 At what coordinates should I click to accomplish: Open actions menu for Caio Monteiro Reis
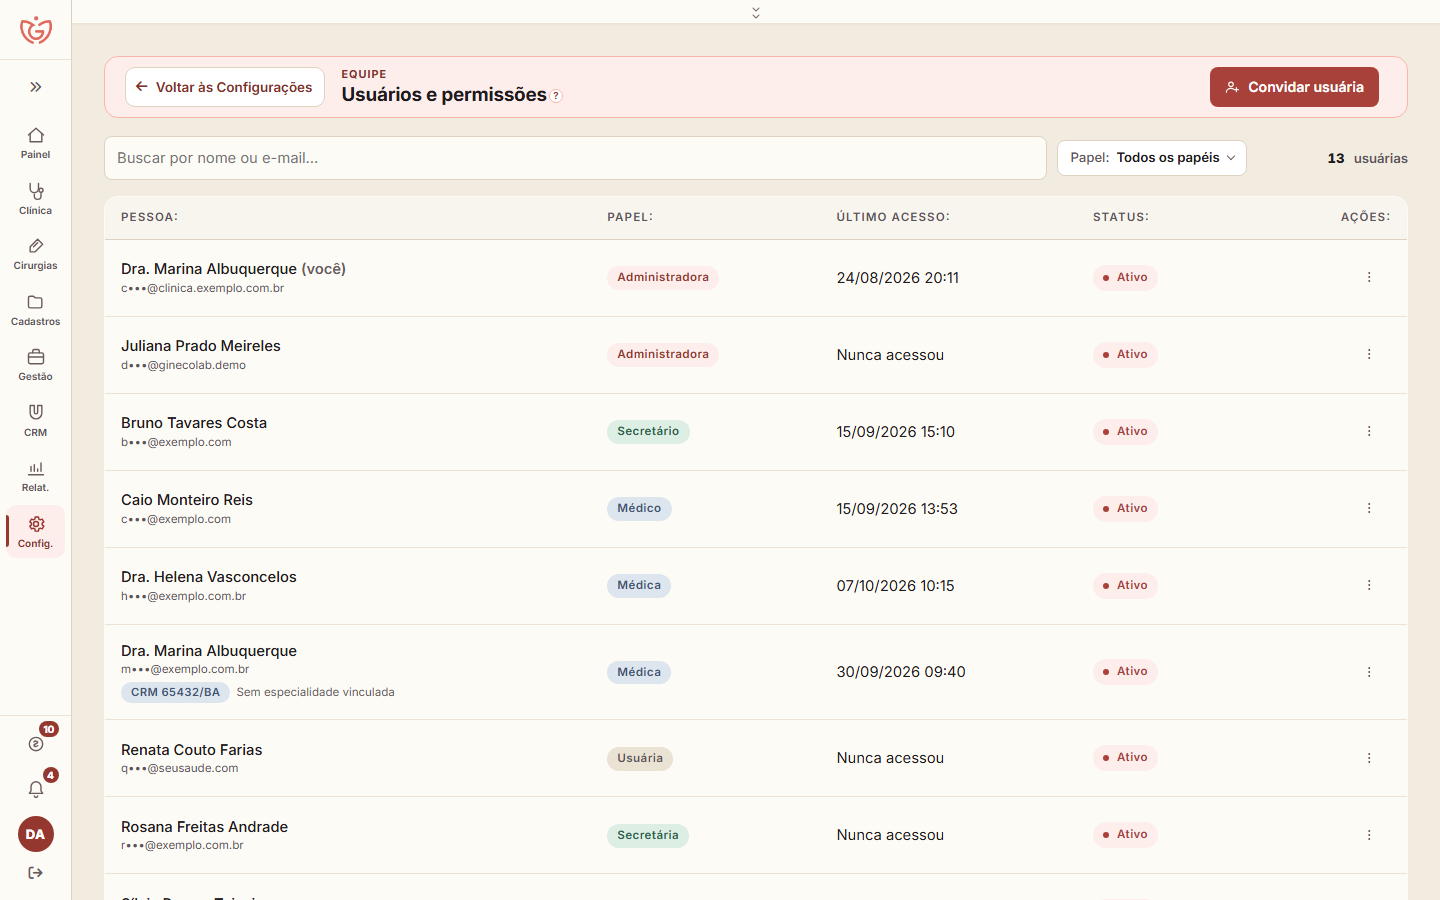pos(1369,508)
